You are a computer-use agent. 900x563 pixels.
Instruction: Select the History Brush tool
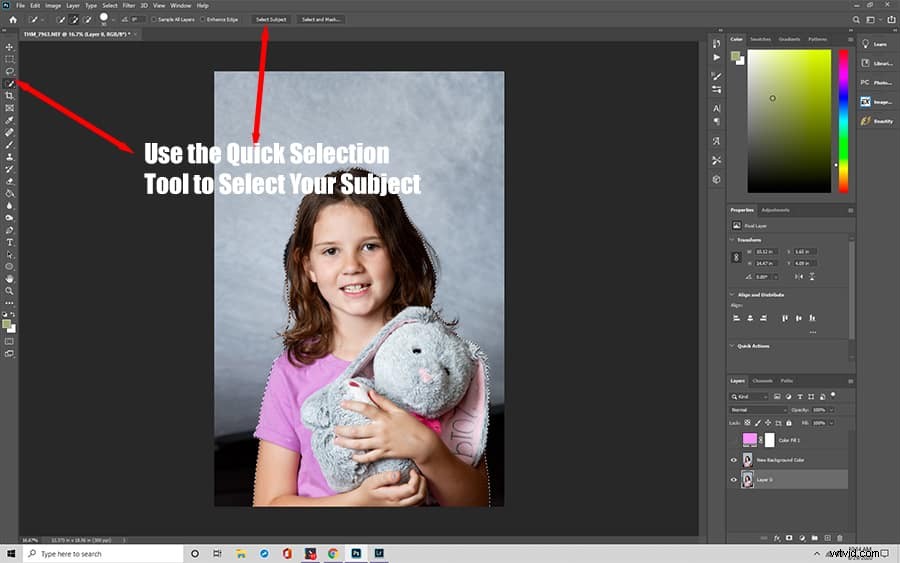(9, 169)
